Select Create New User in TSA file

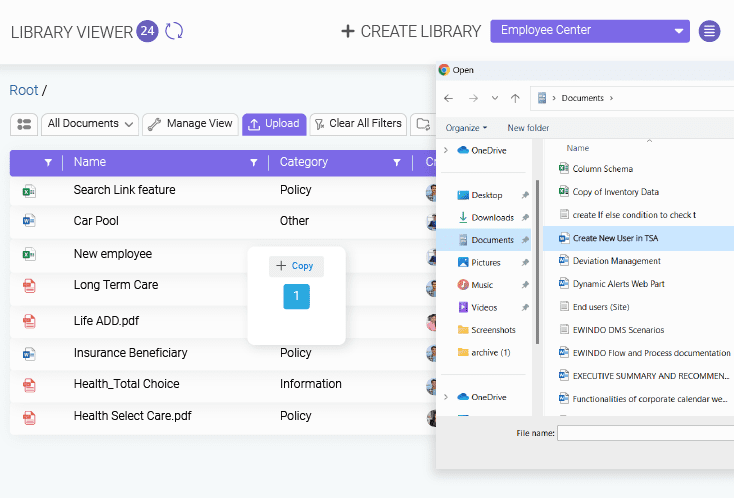pyautogui.click(x=639, y=238)
